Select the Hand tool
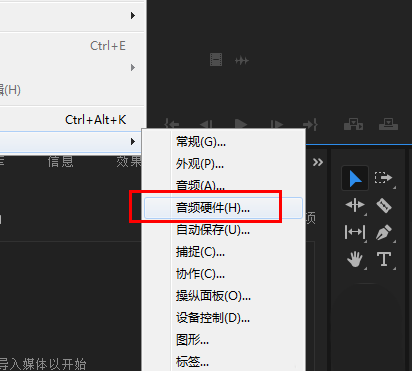 355,259
